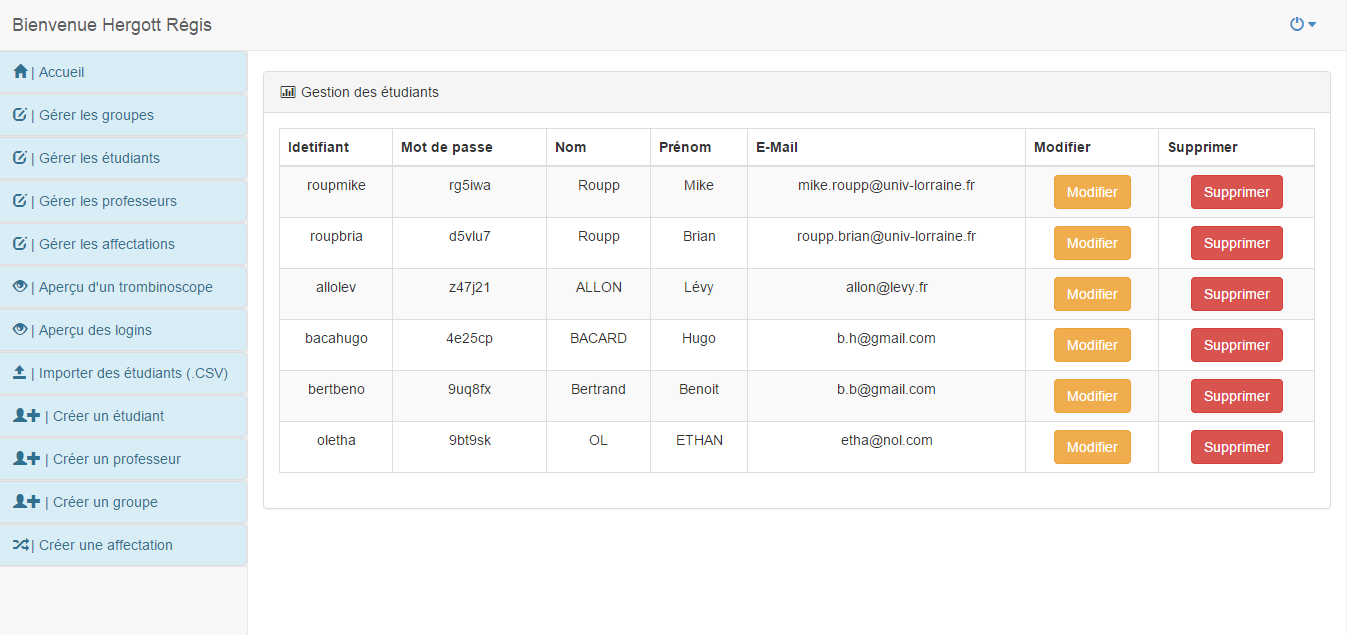Image resolution: width=1347 pixels, height=635 pixels.
Task: Click the home icon beside Accueil
Action: point(20,72)
